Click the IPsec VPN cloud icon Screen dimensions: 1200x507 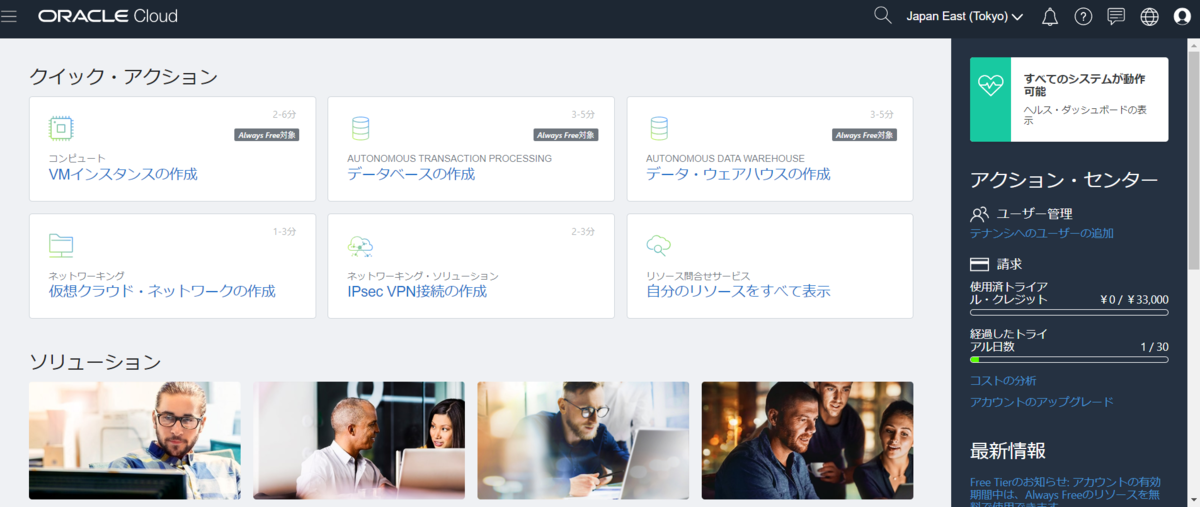[360, 245]
